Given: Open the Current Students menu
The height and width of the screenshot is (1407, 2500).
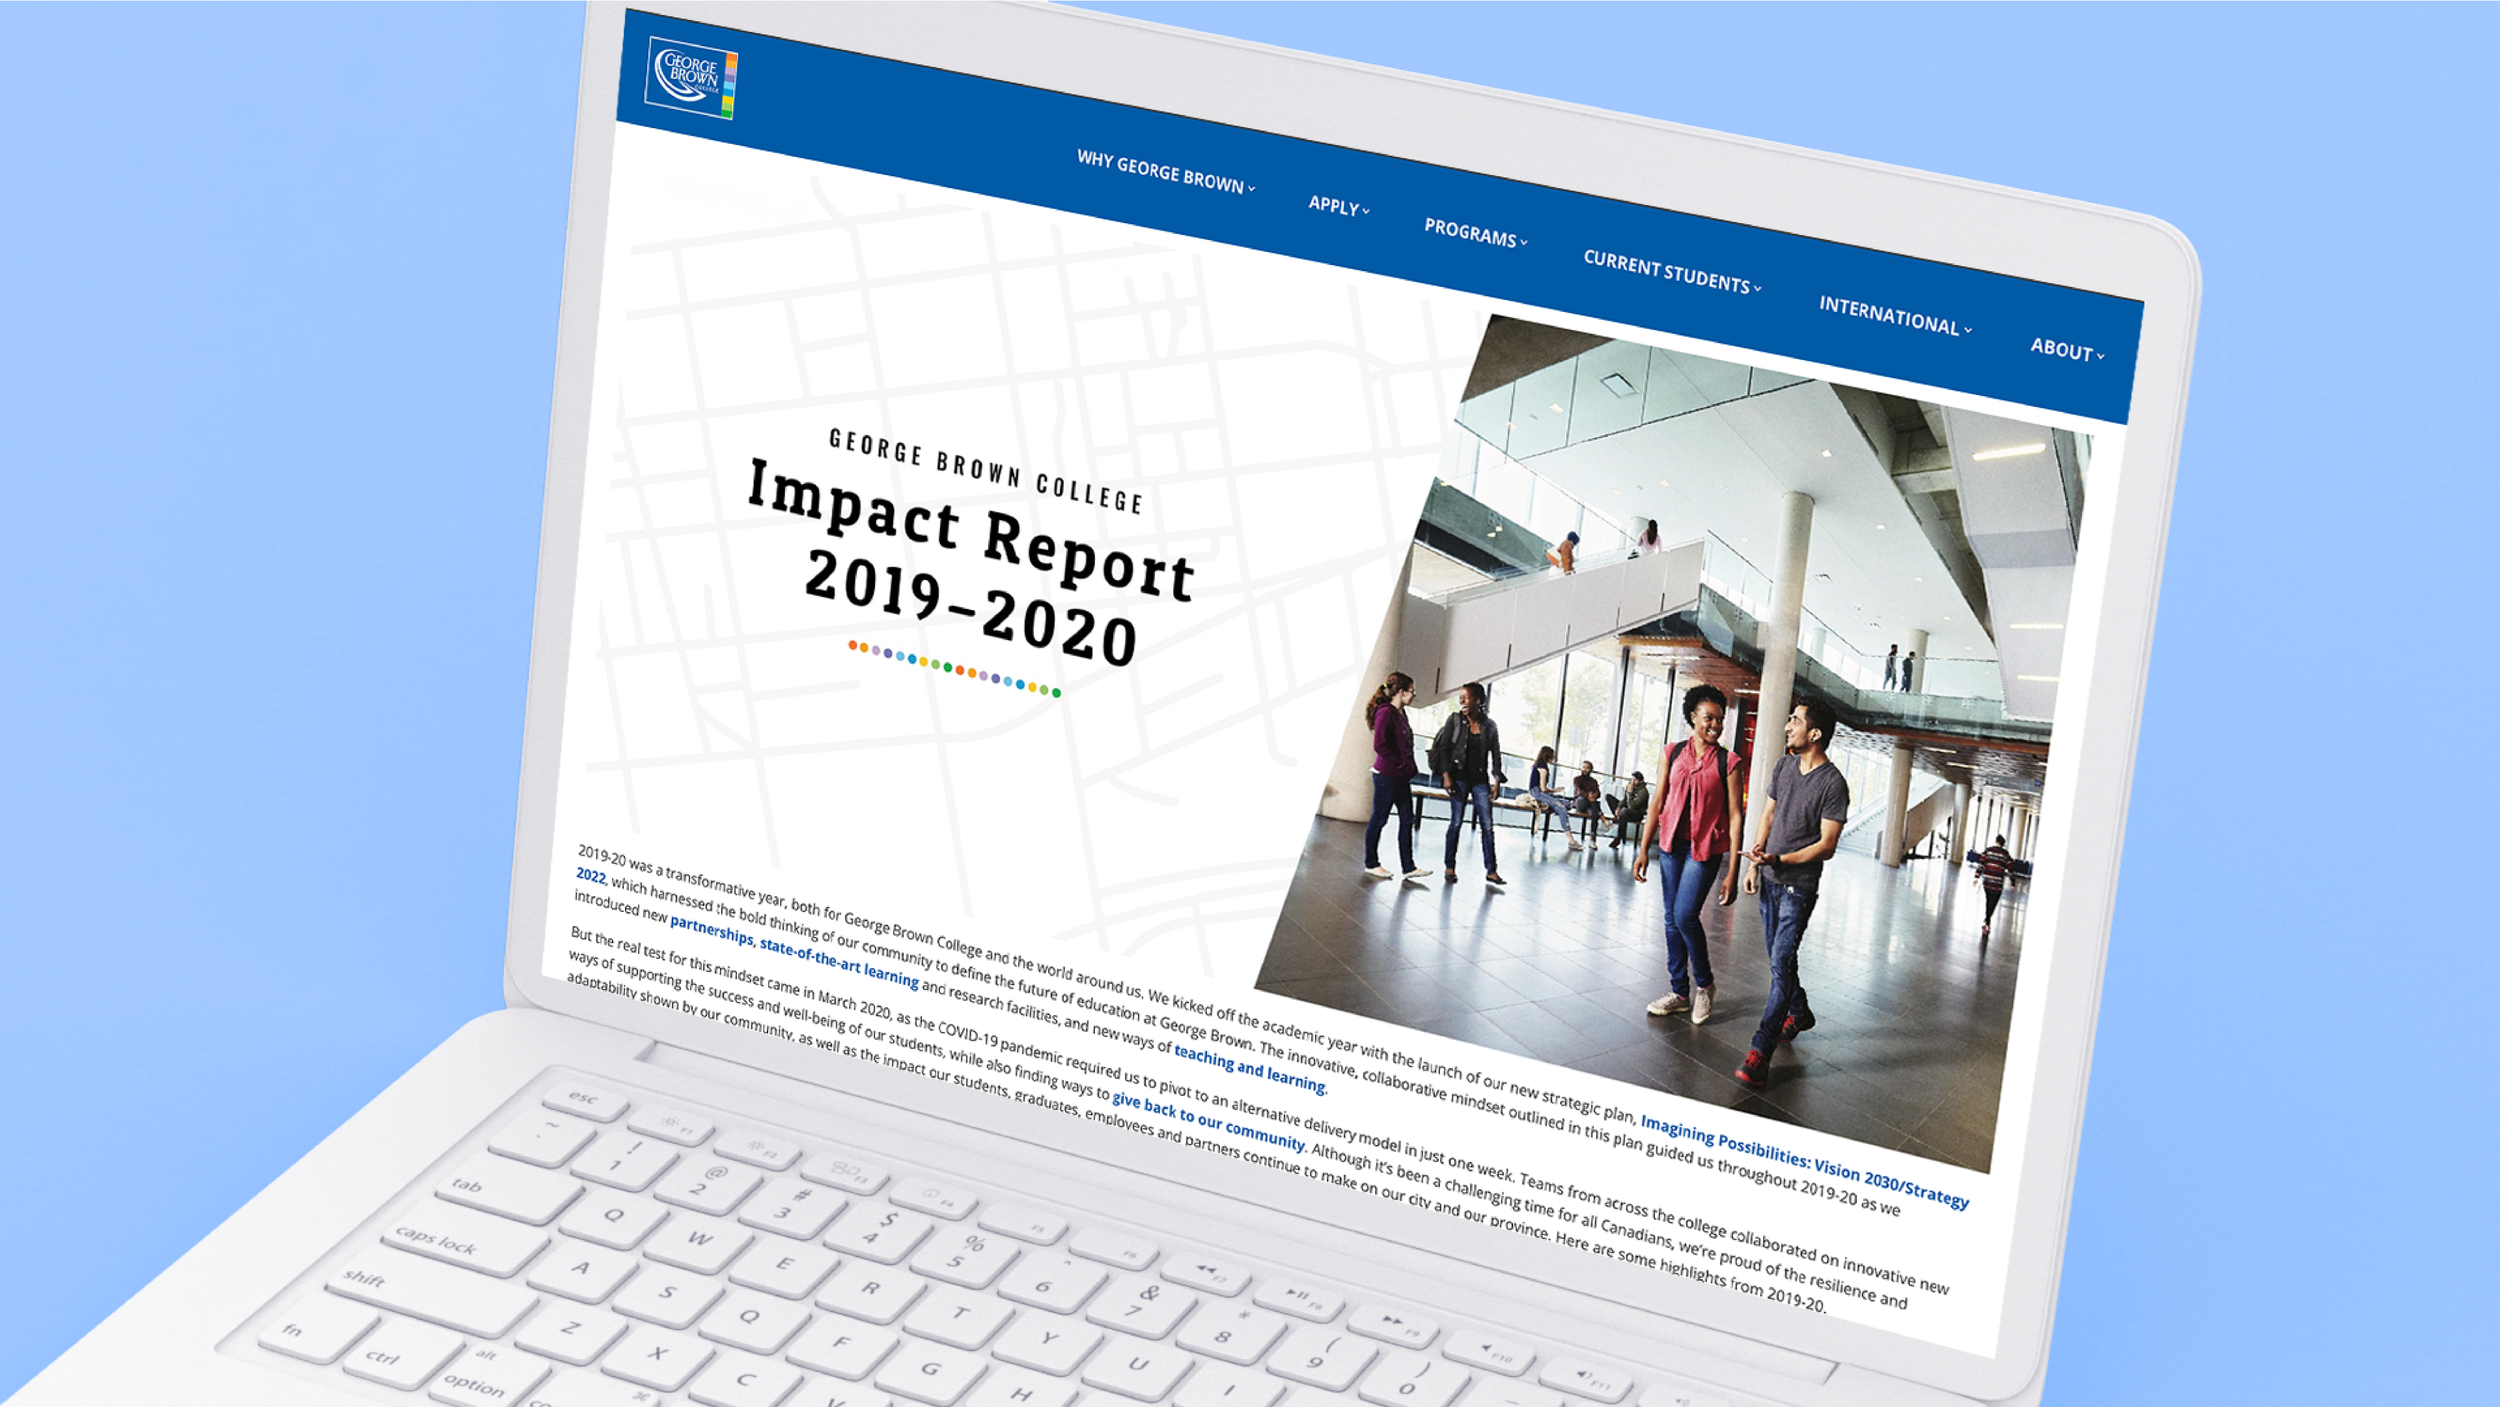Looking at the screenshot, I should 1672,272.
